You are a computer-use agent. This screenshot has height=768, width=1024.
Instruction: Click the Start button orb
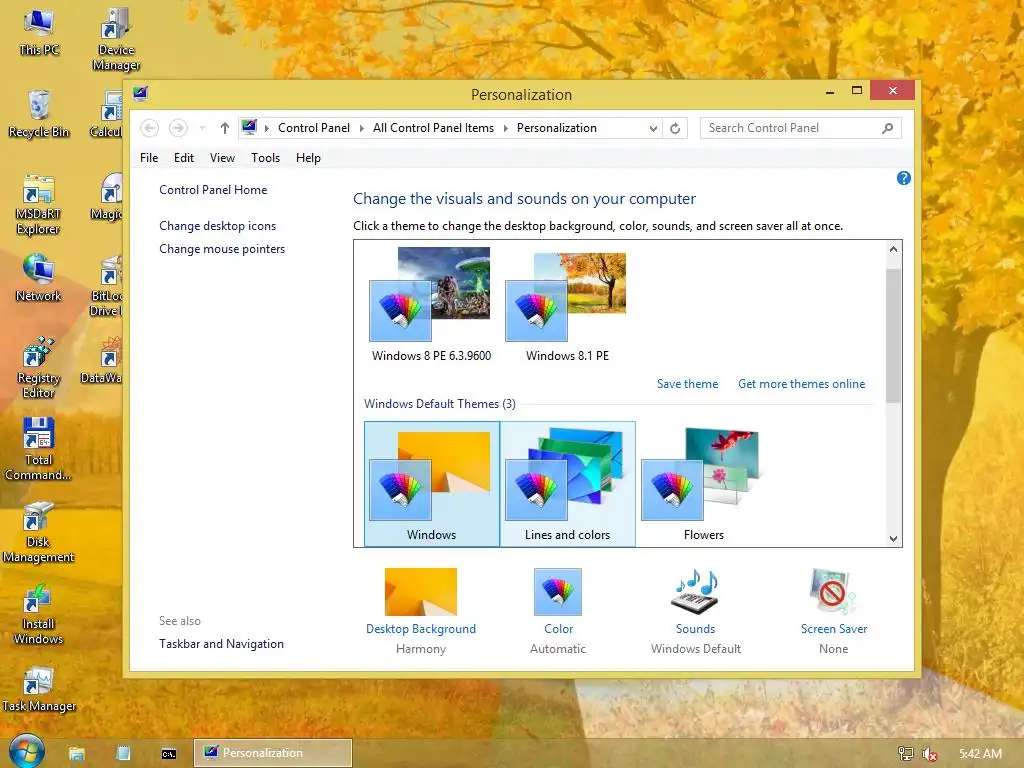(27, 752)
